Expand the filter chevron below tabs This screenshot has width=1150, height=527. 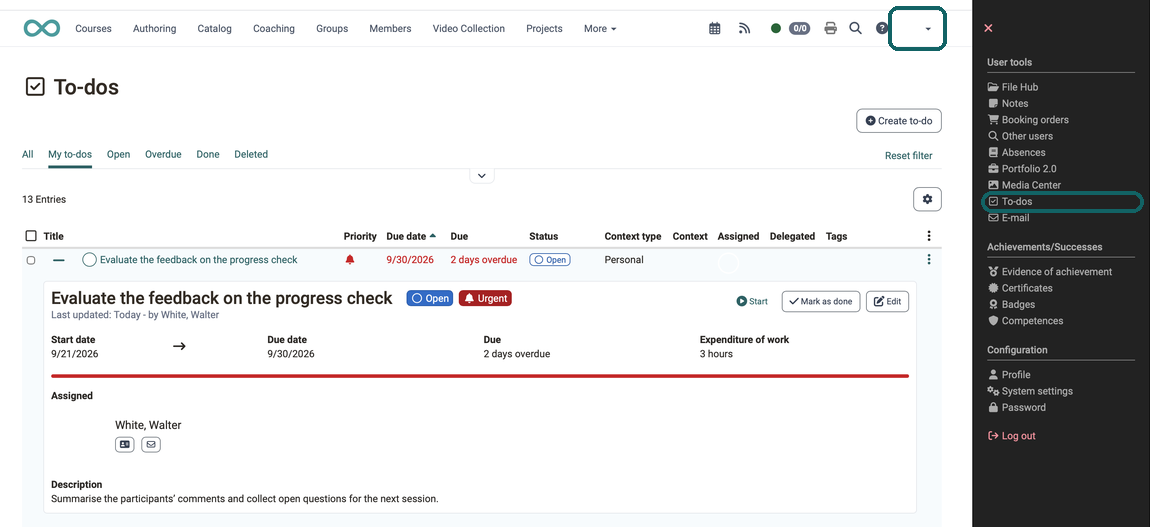click(x=482, y=176)
